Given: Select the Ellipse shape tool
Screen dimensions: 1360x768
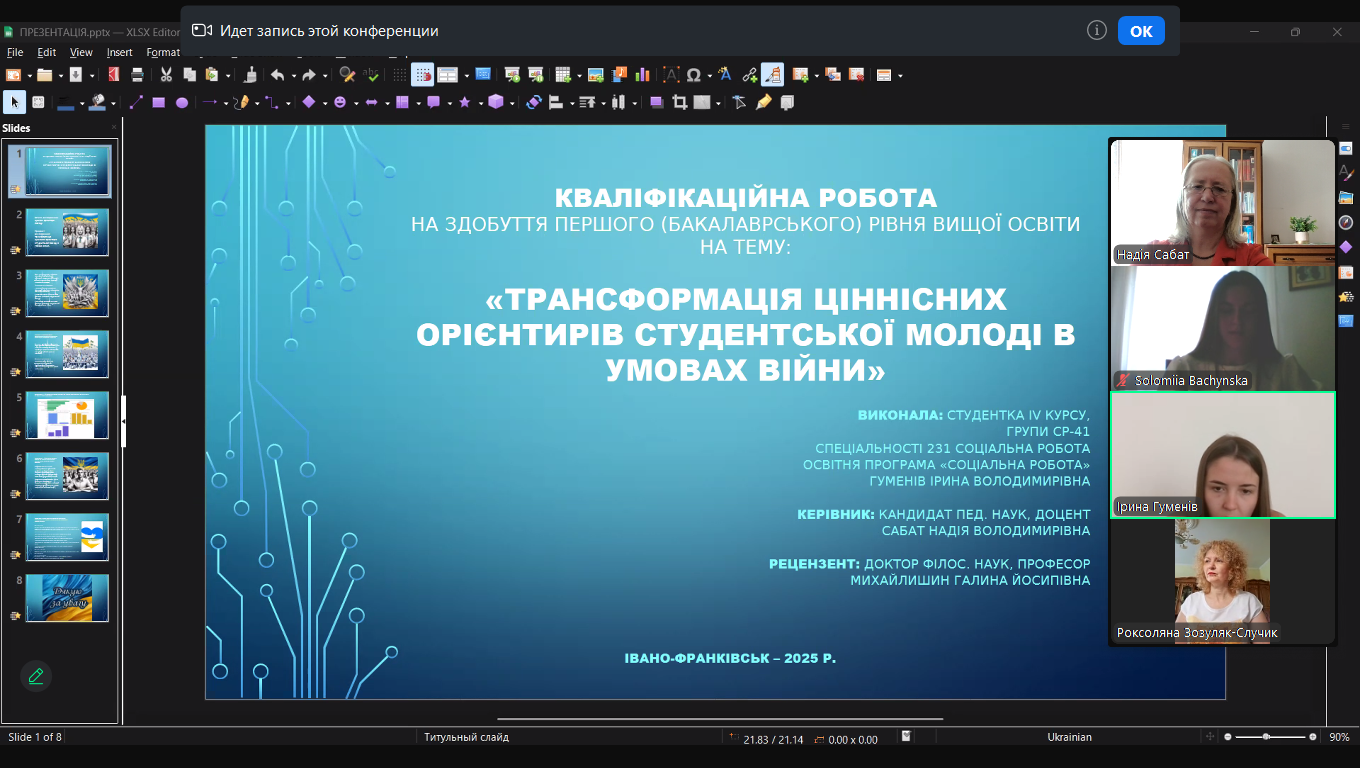Looking at the screenshot, I should tap(182, 102).
